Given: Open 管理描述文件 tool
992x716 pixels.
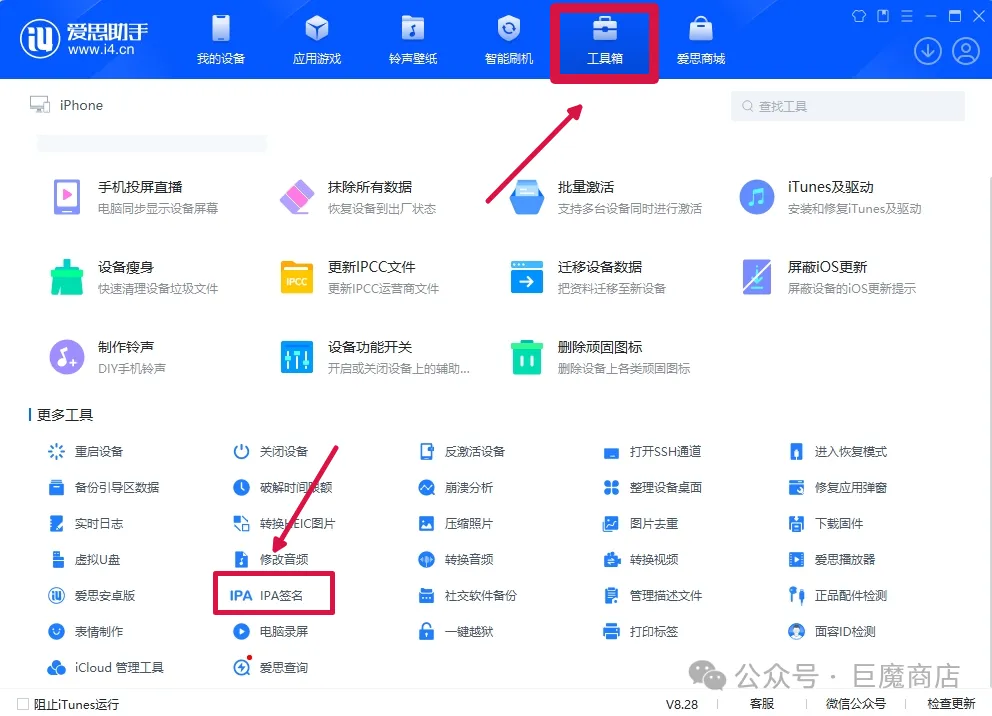Looking at the screenshot, I should pos(652,596).
